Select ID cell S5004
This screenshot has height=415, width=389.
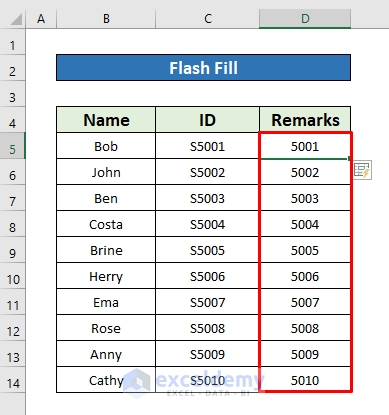click(207, 224)
